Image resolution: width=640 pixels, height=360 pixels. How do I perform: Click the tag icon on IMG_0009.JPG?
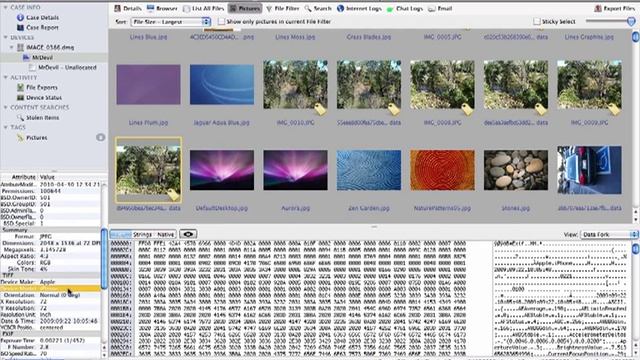tap(615, 109)
